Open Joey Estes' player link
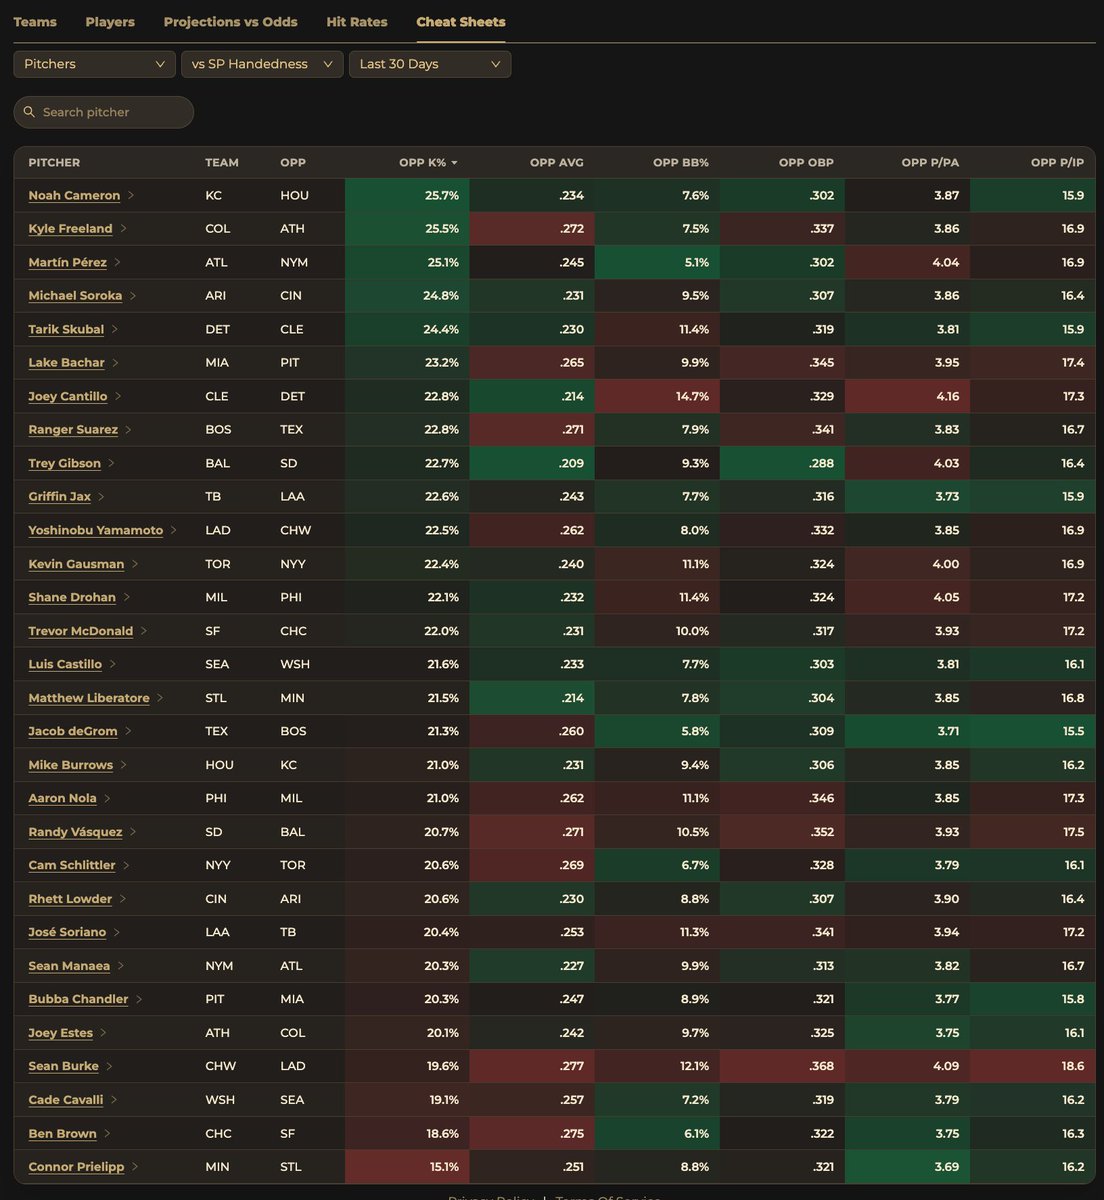1104x1200 pixels. [x=60, y=1033]
